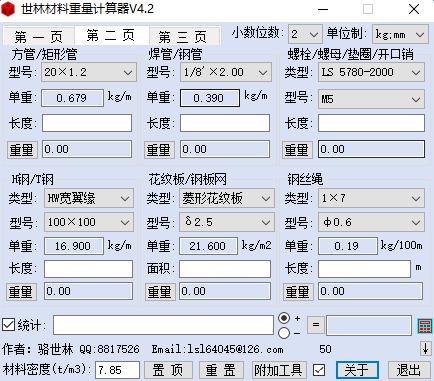The image size is (434, 381).
Task: Switch to 第三页 tab
Action: pyautogui.click(x=184, y=37)
